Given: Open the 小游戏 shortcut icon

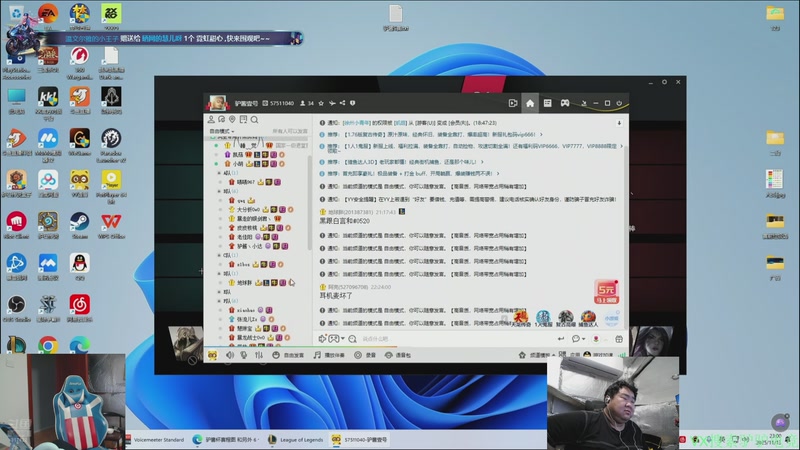Looking at the screenshot, I should click(x=611, y=318).
